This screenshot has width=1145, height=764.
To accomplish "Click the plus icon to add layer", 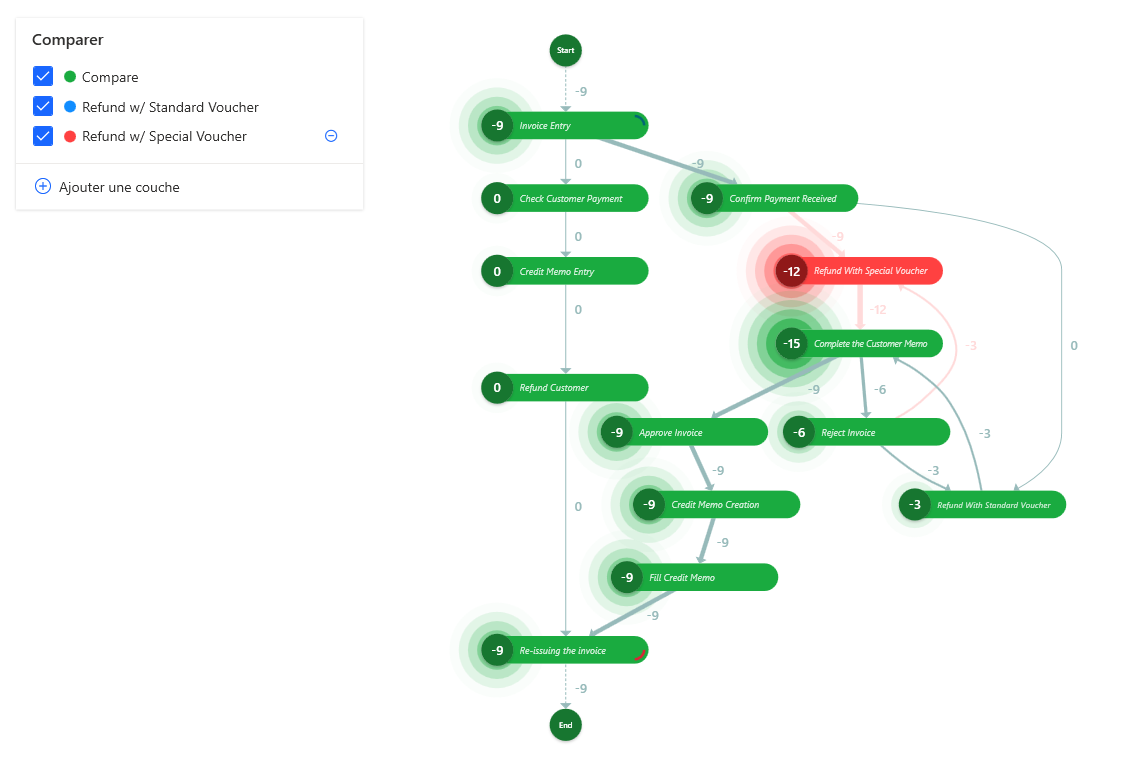I will pyautogui.click(x=43, y=187).
